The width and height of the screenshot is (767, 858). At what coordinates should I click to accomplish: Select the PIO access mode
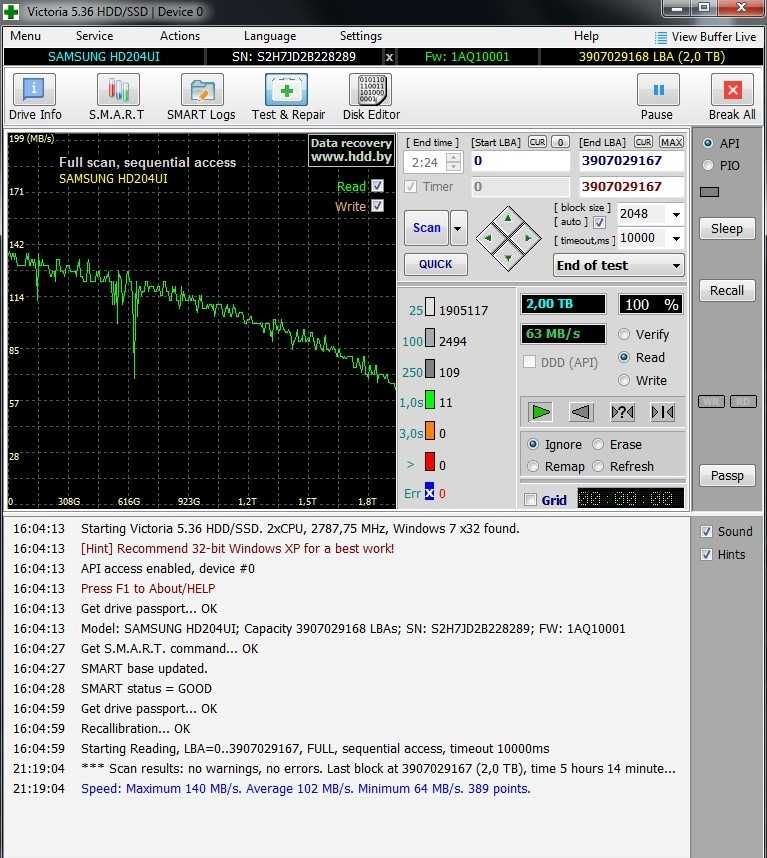click(x=708, y=165)
